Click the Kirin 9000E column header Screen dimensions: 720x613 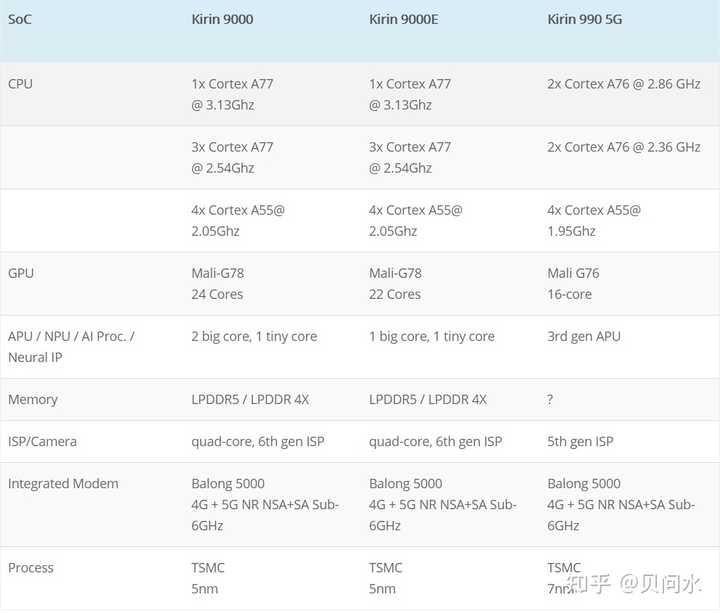tap(405, 18)
